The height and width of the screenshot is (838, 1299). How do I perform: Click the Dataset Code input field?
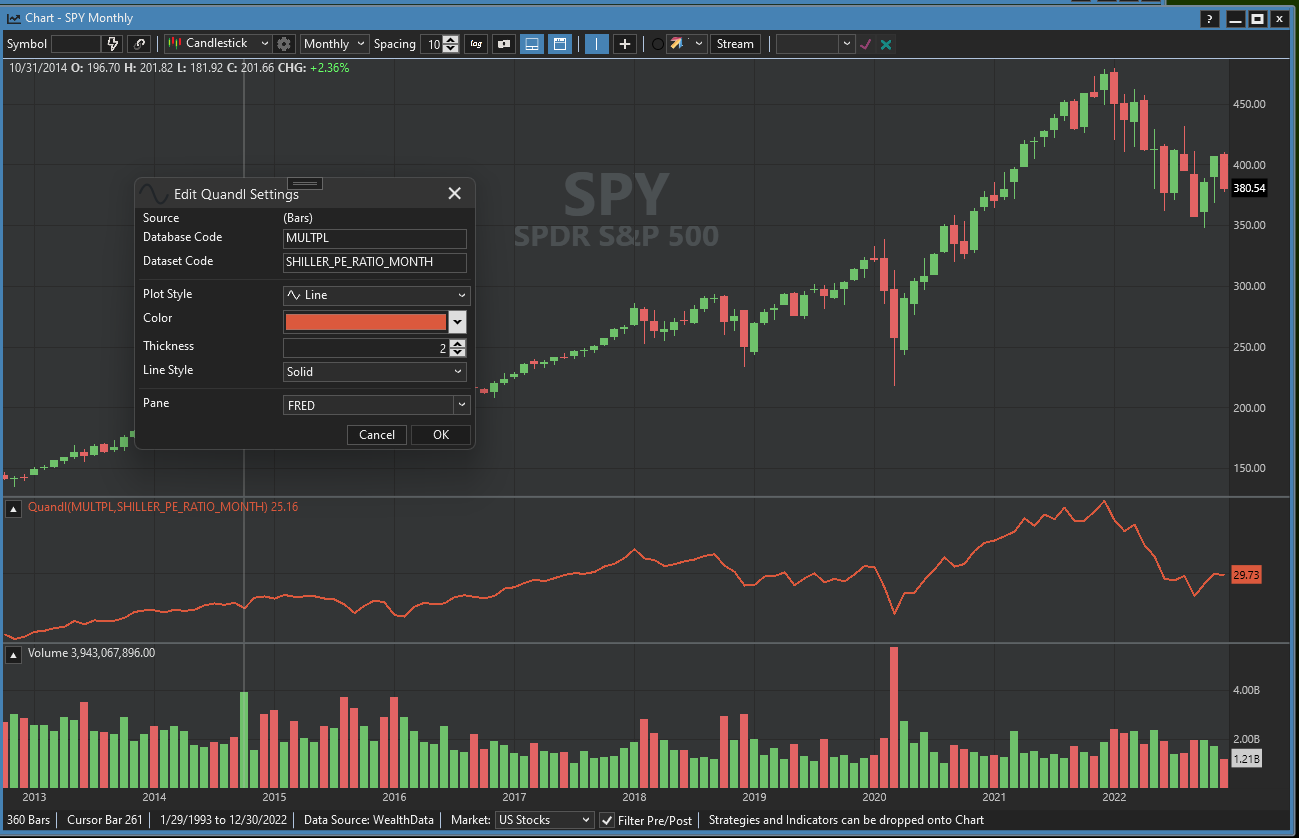[x=375, y=262]
